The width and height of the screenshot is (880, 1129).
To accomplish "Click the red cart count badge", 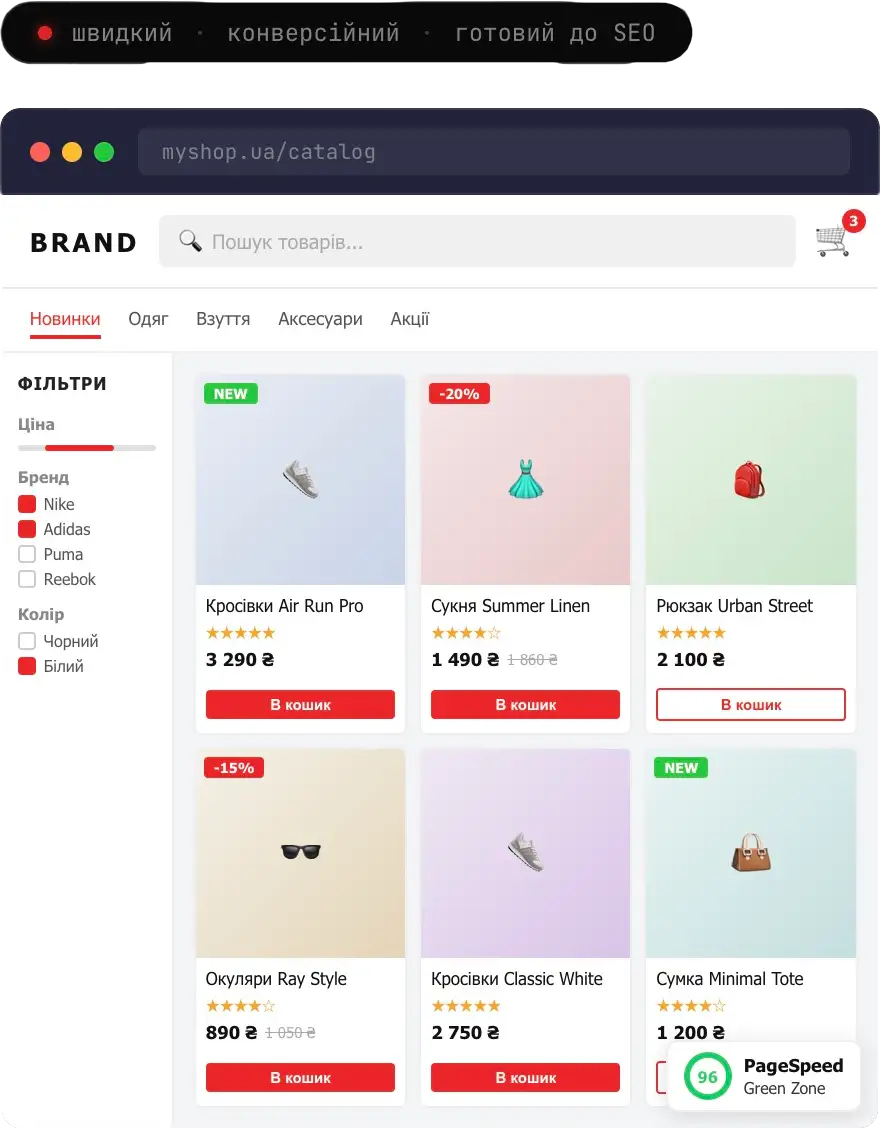I will pos(853,221).
